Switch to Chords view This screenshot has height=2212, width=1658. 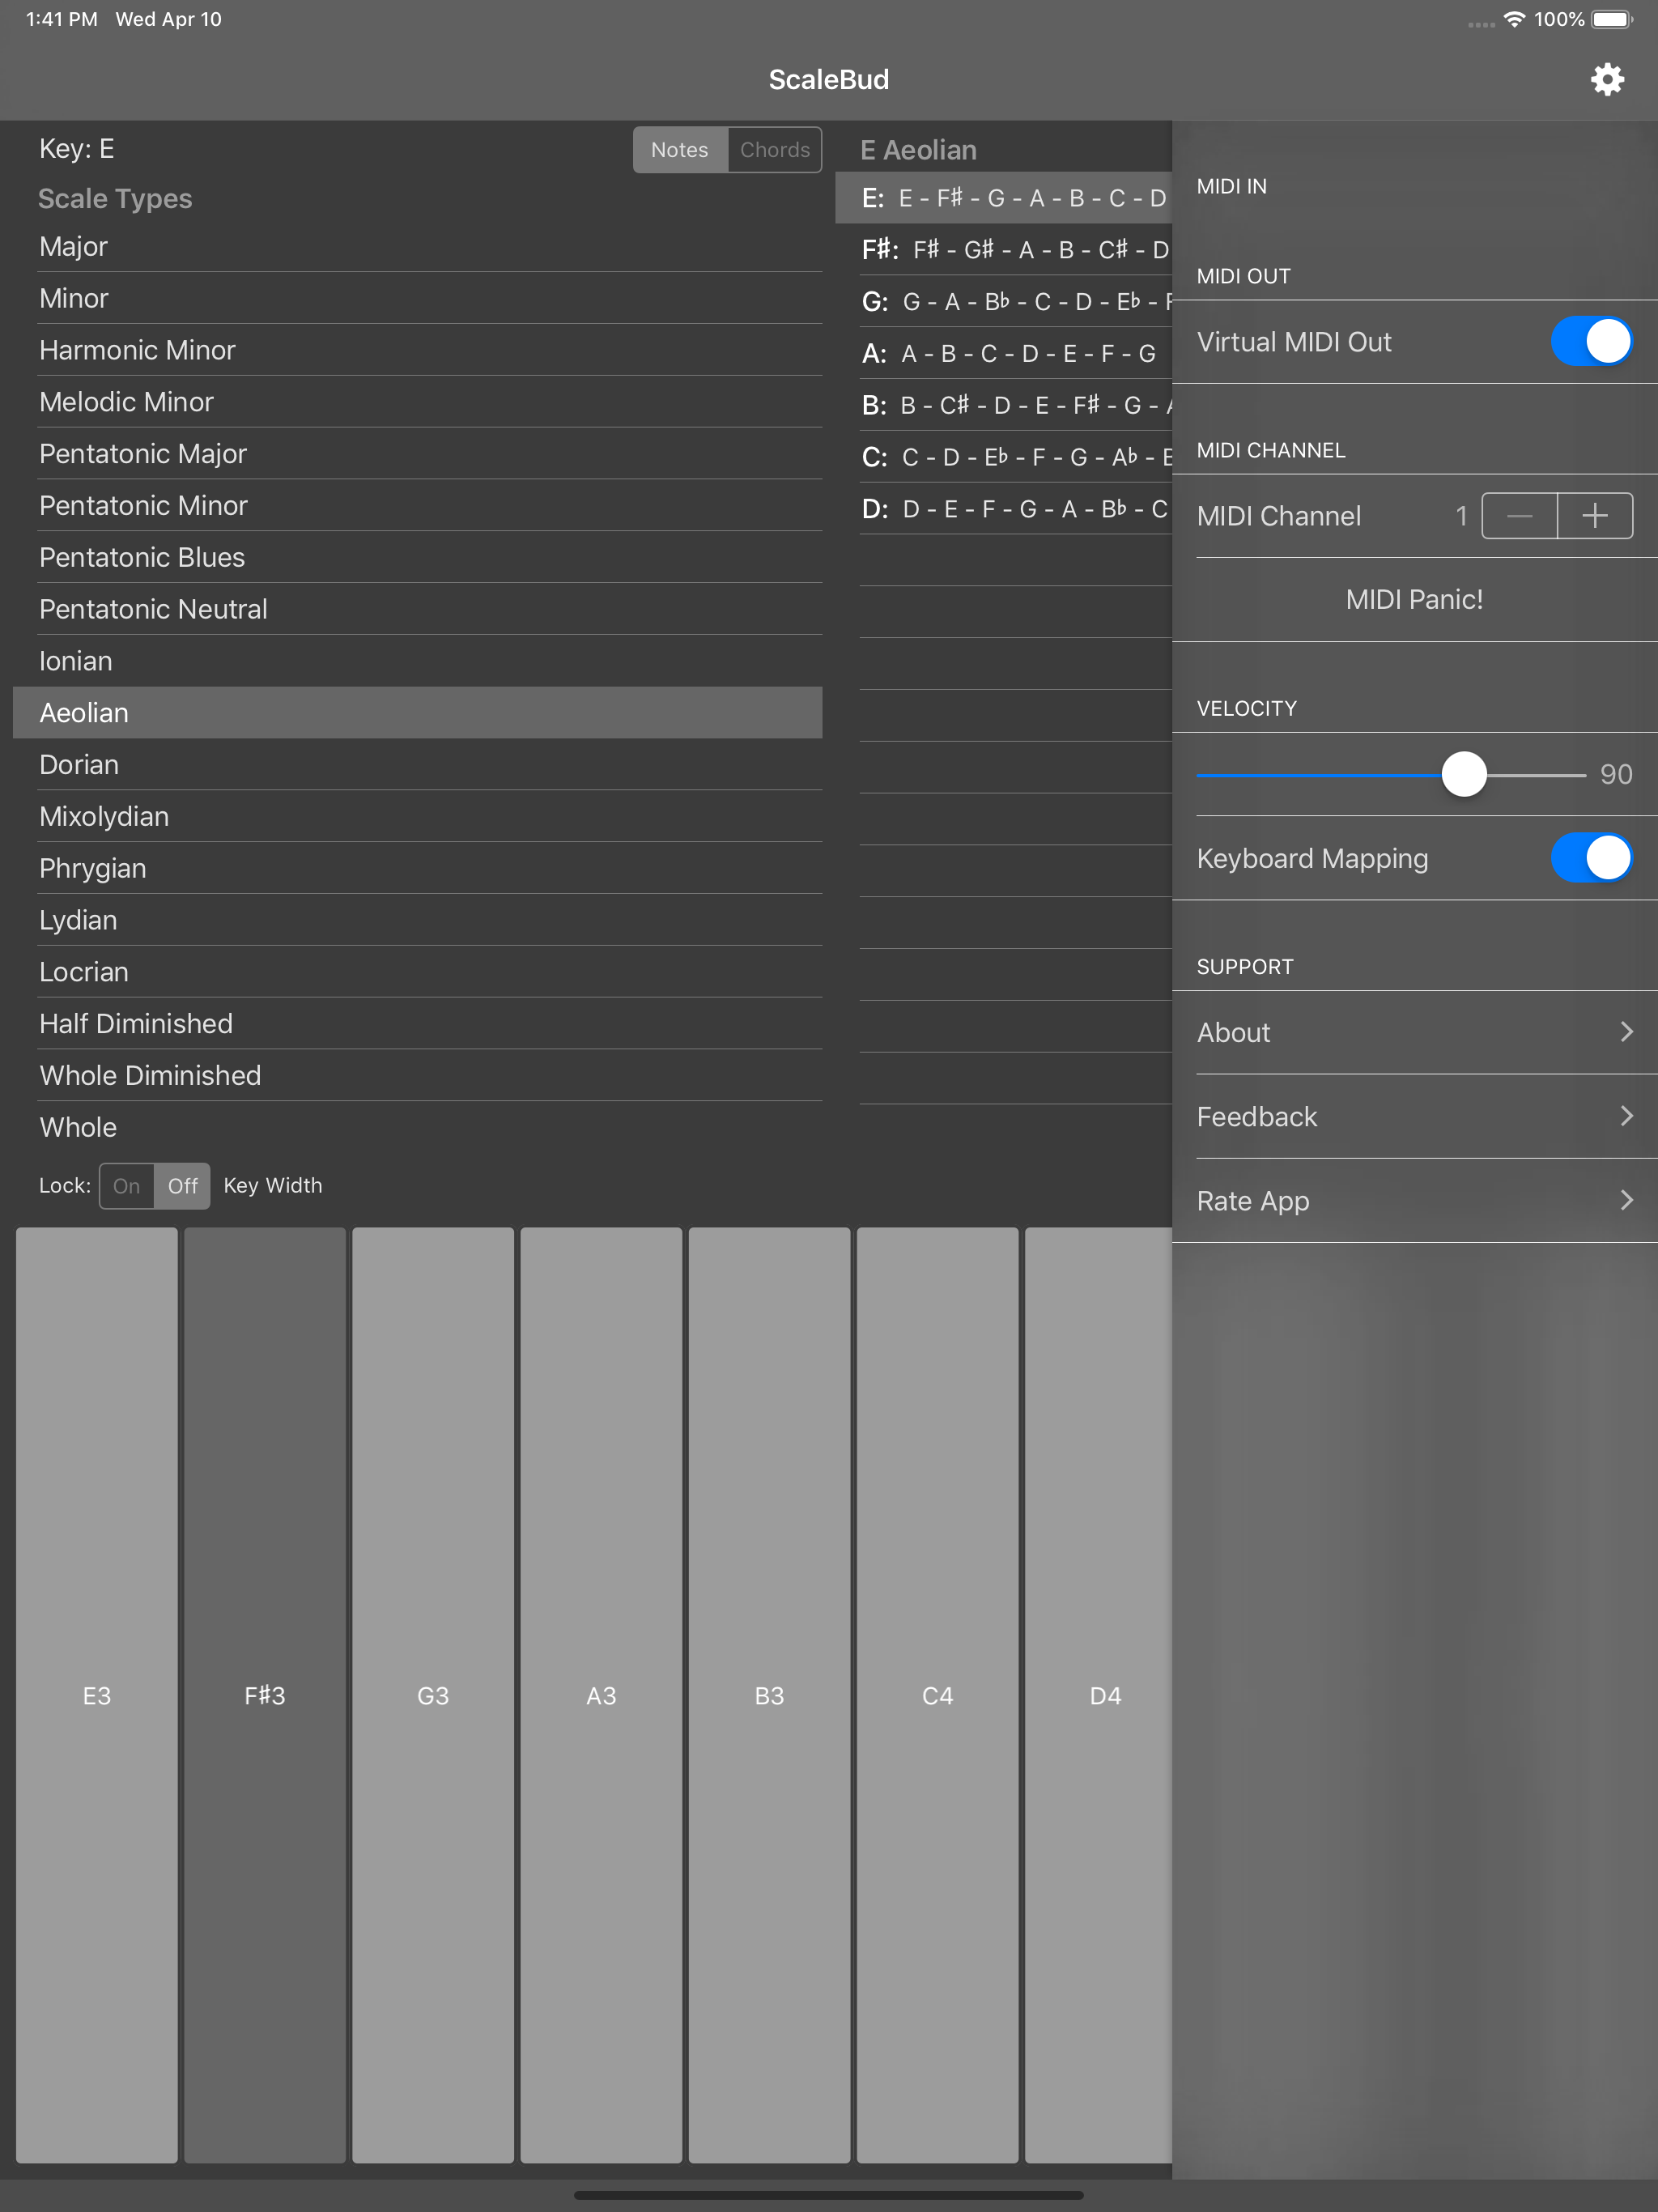(x=775, y=150)
